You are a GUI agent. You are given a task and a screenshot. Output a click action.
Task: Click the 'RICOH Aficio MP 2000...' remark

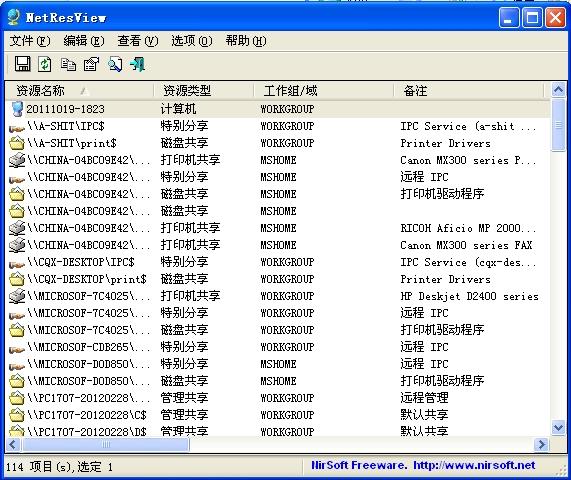(468, 228)
